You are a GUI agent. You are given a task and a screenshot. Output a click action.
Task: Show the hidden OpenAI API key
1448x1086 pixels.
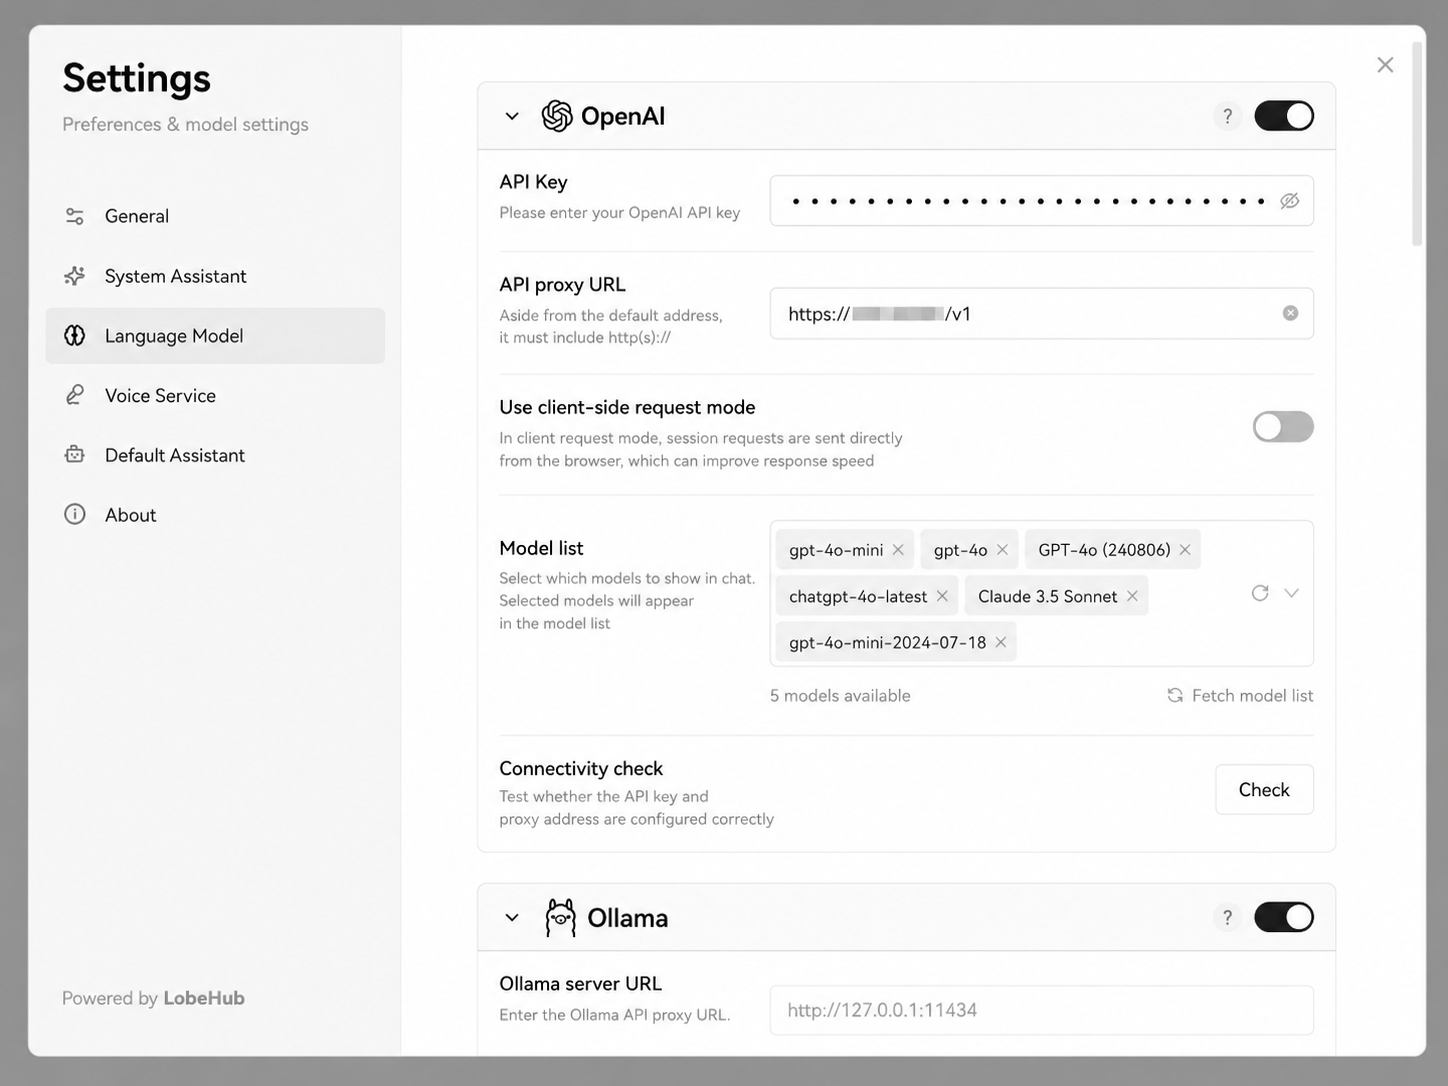1290,201
